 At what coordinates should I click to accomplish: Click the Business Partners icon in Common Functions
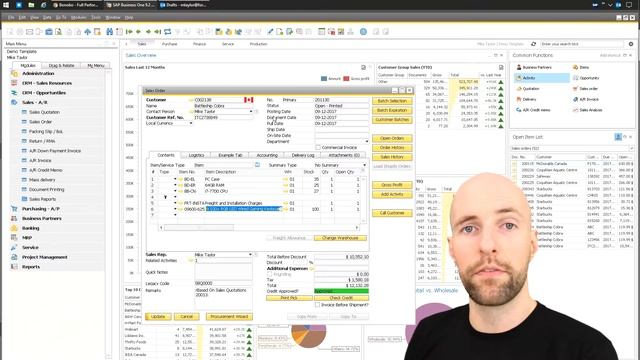[x=519, y=67]
